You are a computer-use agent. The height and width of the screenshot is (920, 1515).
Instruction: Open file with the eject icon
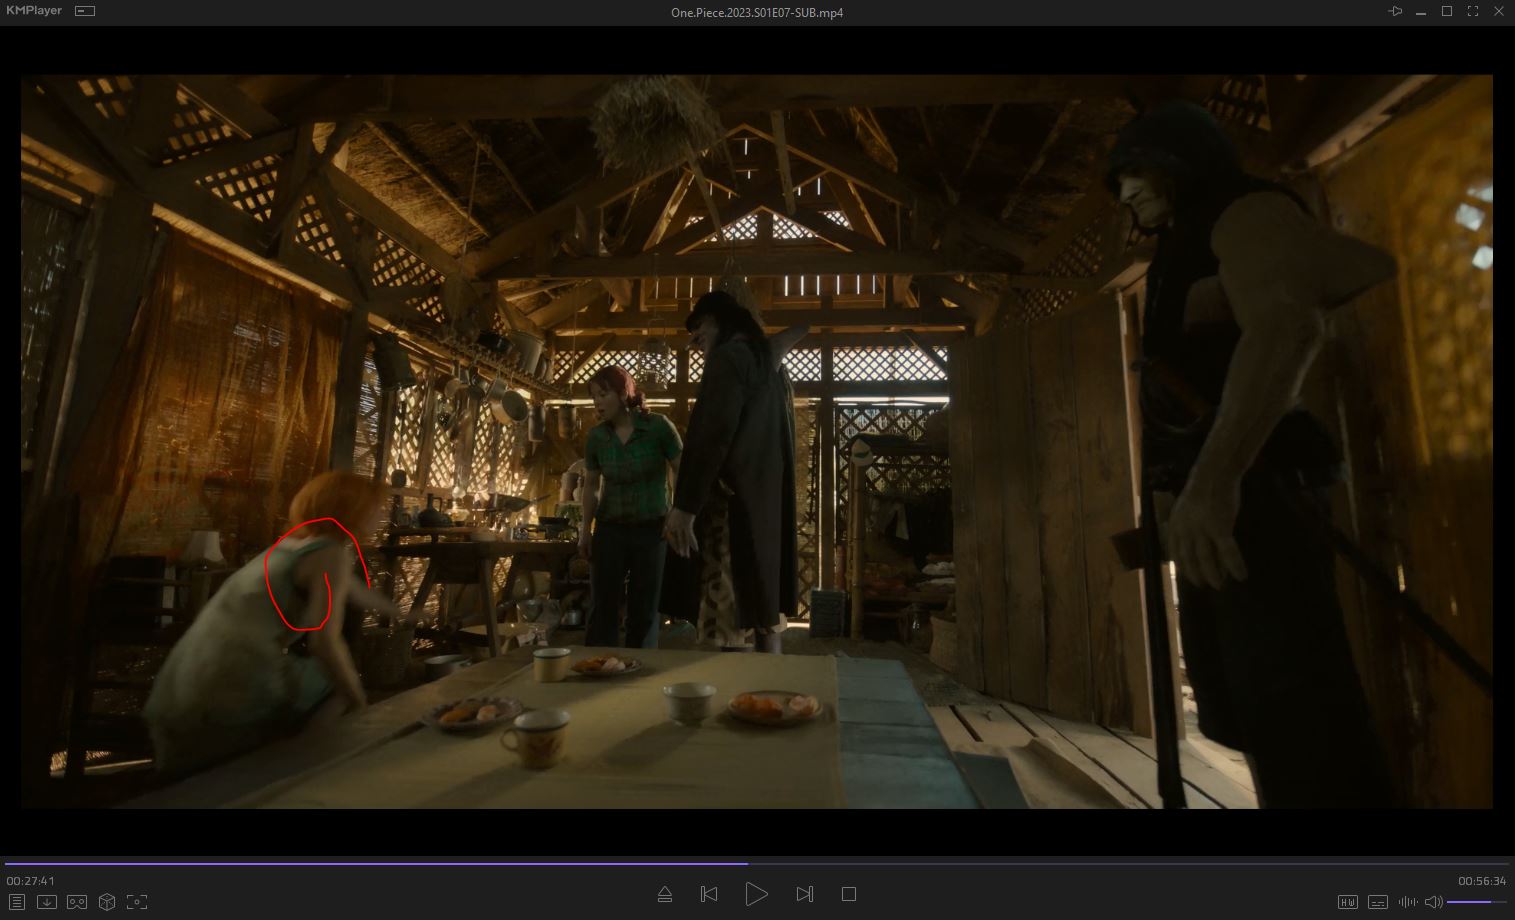tap(665, 894)
